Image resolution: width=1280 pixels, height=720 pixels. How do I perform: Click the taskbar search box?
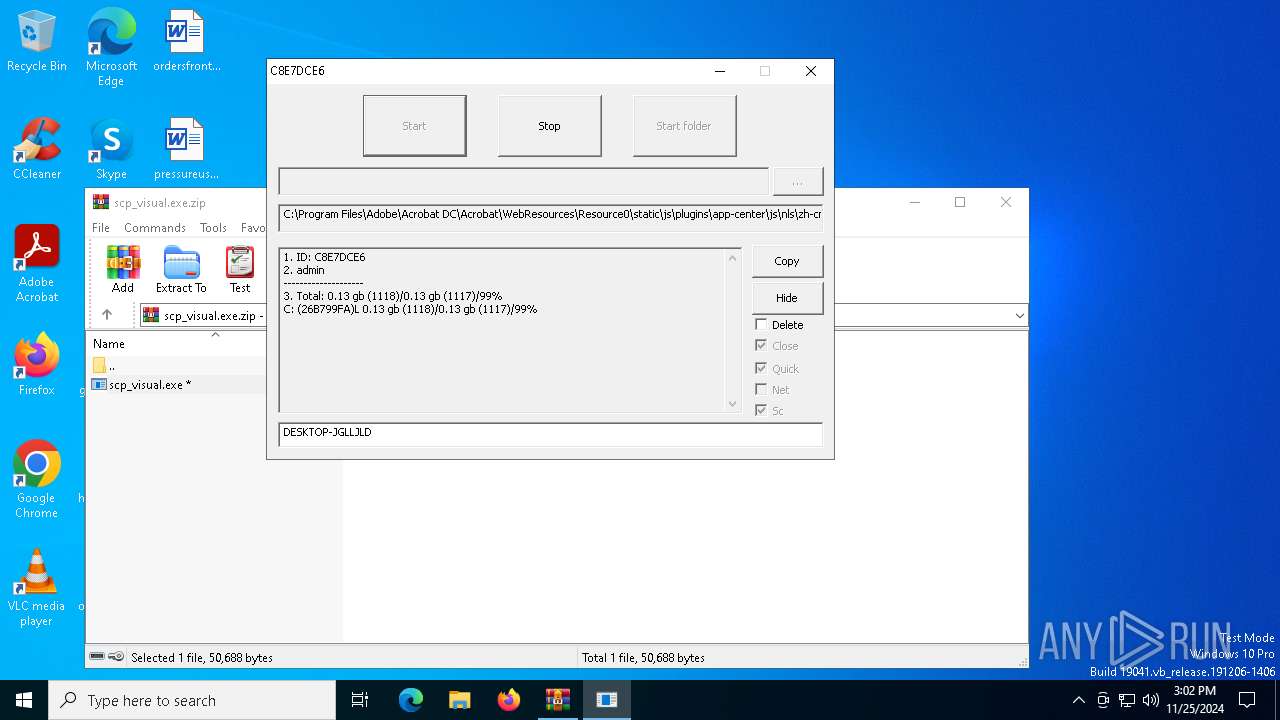tap(192, 700)
